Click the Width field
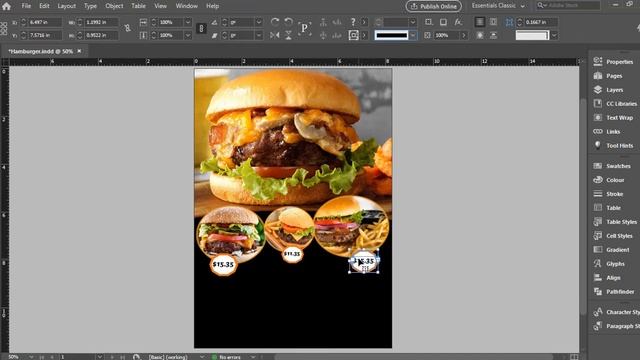640x360 pixels. pyautogui.click(x=101, y=22)
